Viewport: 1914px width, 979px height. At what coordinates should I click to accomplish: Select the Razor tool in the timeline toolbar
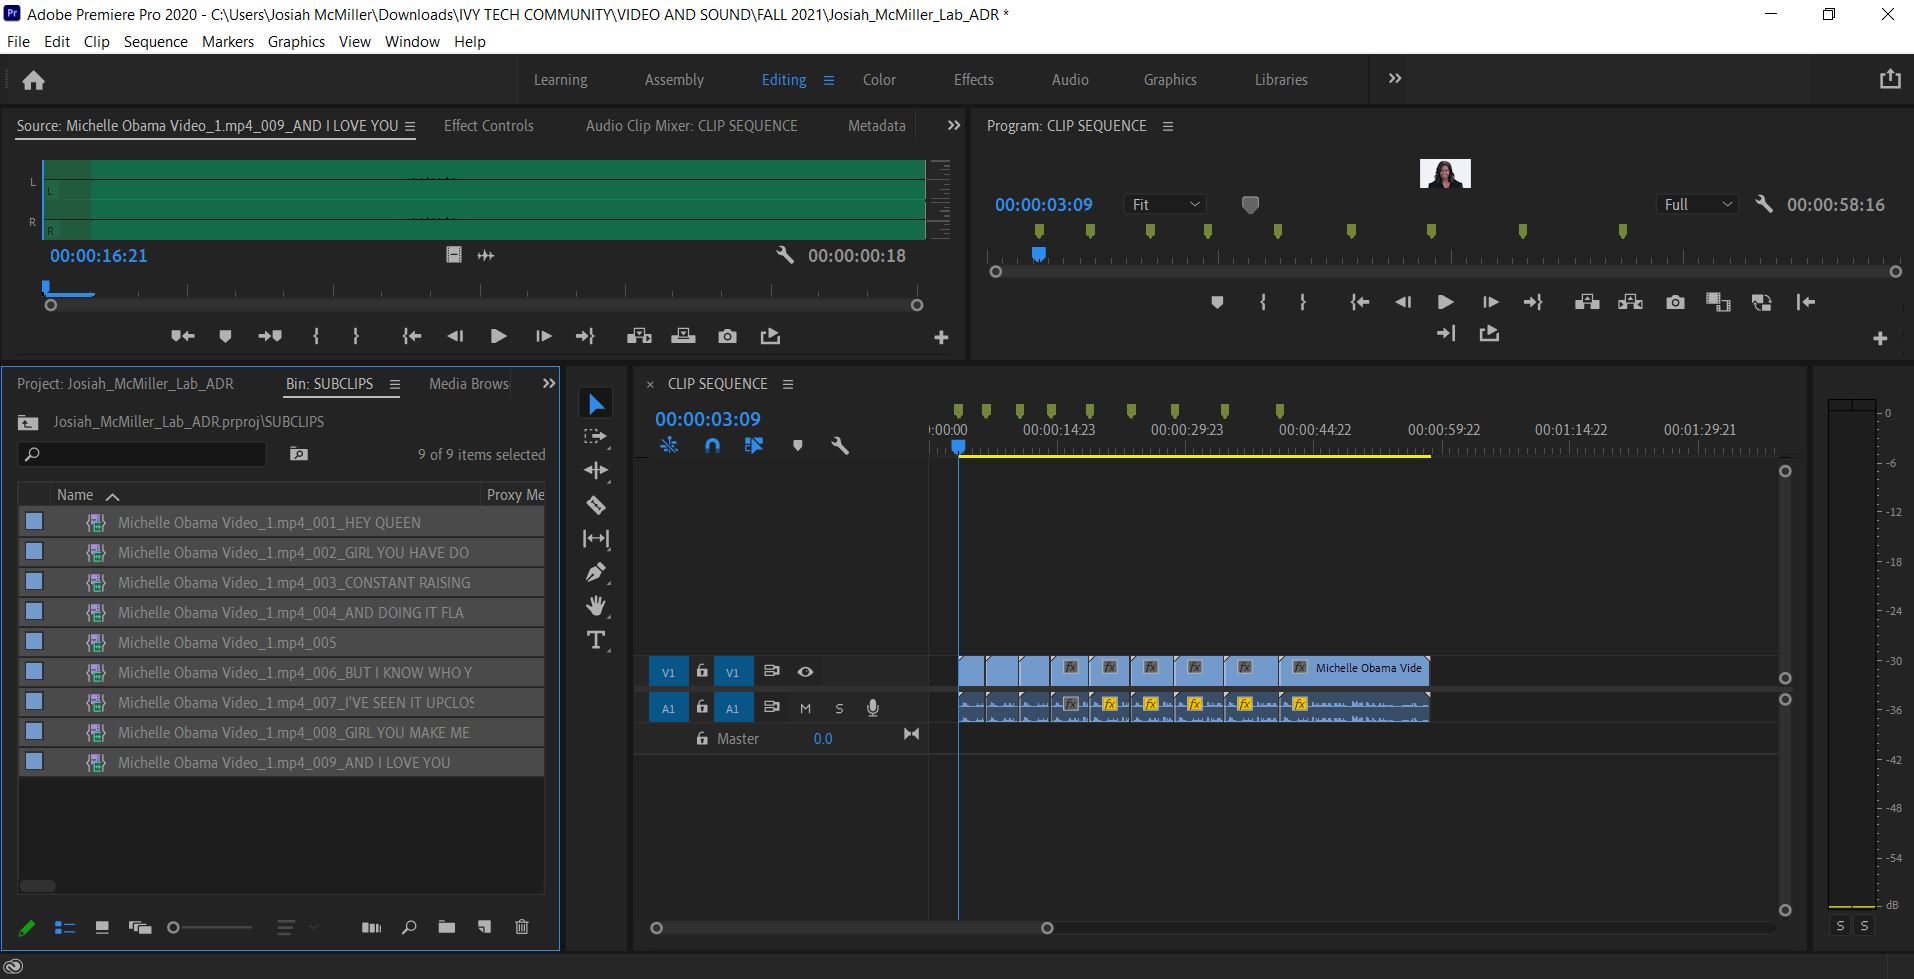click(x=596, y=505)
